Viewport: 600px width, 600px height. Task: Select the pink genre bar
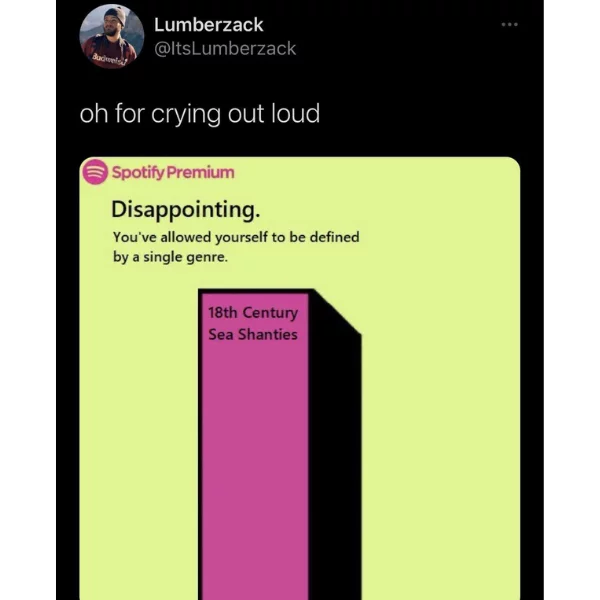255,447
